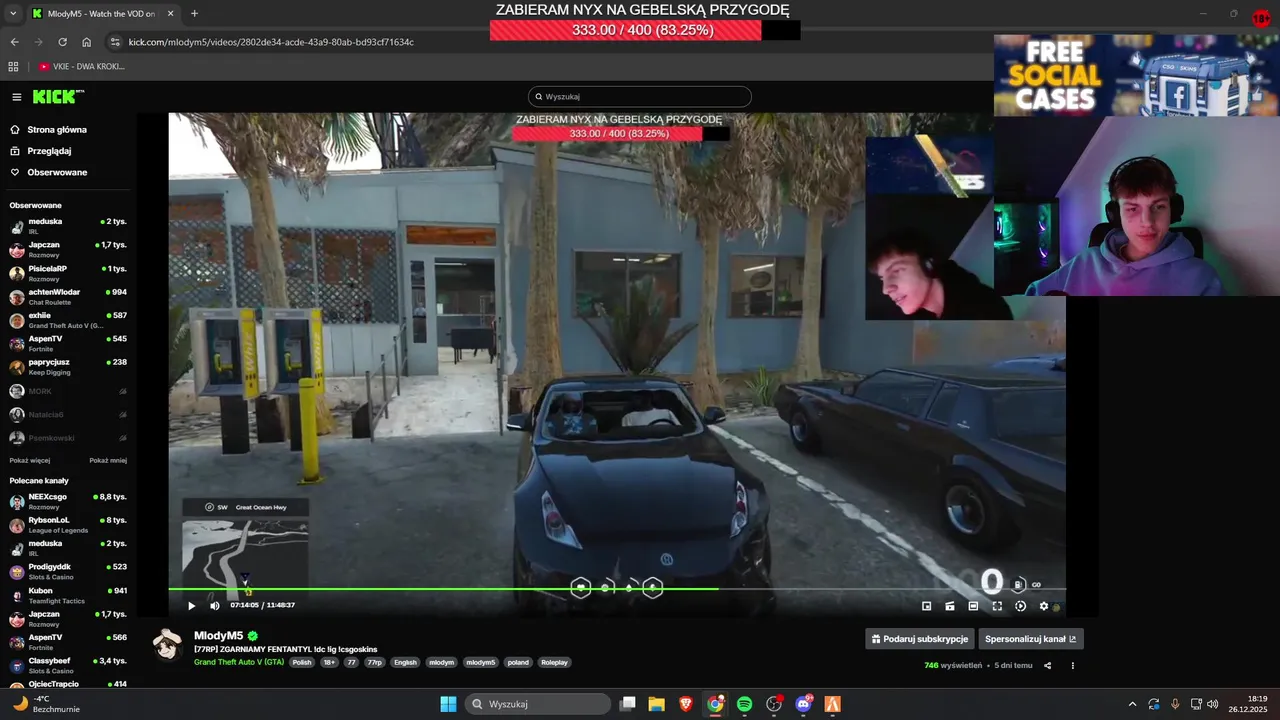Select the English tag
1280x720 pixels.
point(405,662)
